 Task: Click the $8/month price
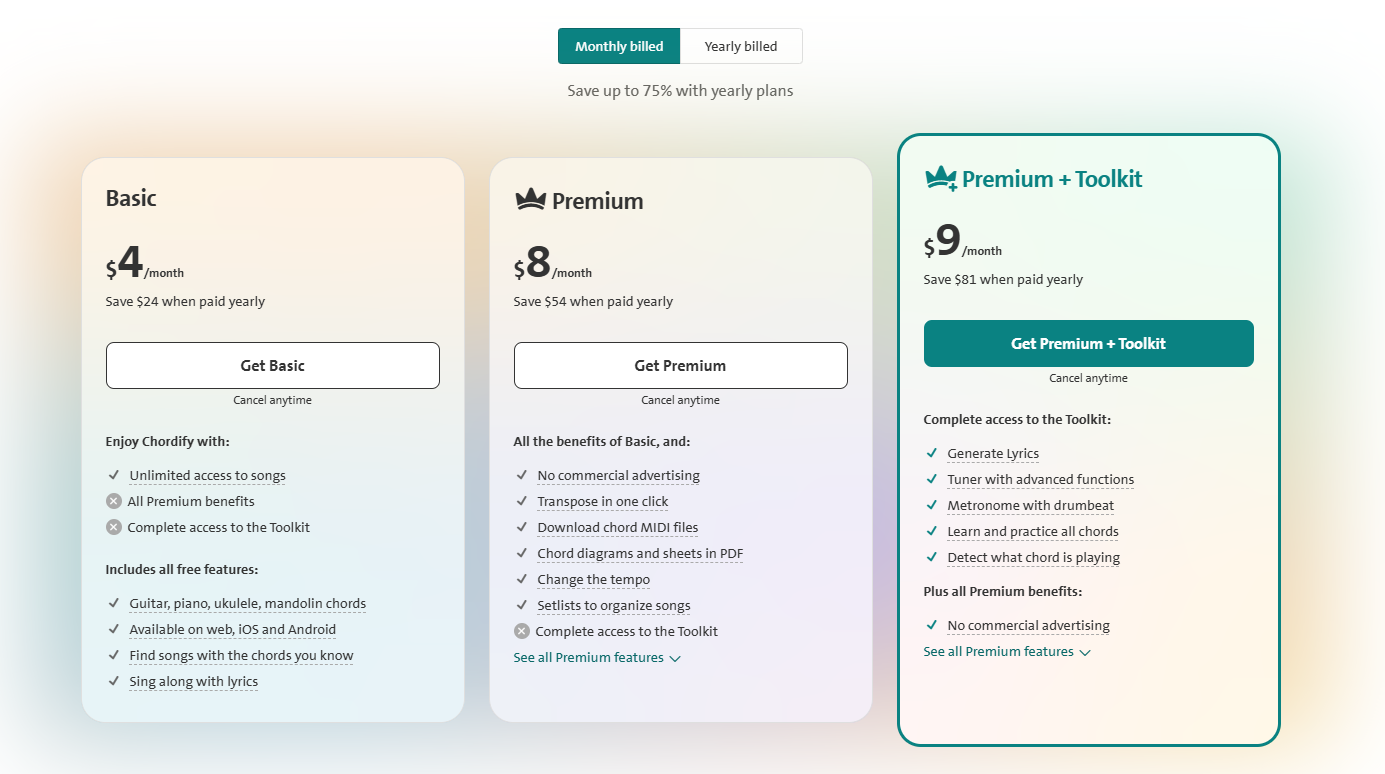tap(553, 263)
